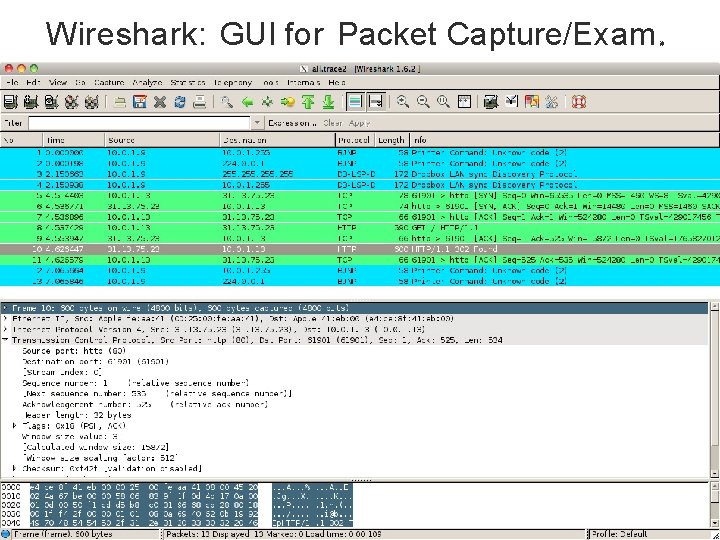Collapse Transmission Control Protocol section
The image size is (720, 540).
pos(5,340)
